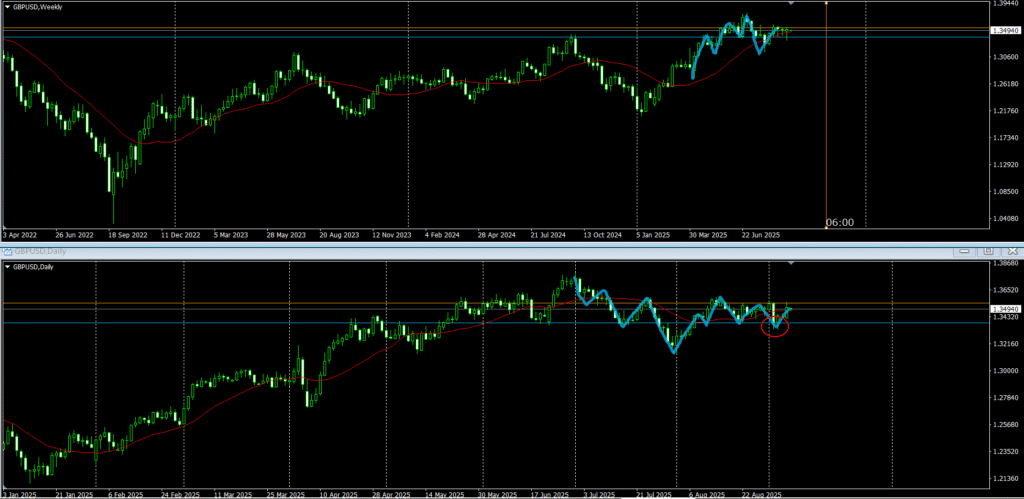
Task: Click the 18 Sep 2022 date label
Action: point(126,234)
